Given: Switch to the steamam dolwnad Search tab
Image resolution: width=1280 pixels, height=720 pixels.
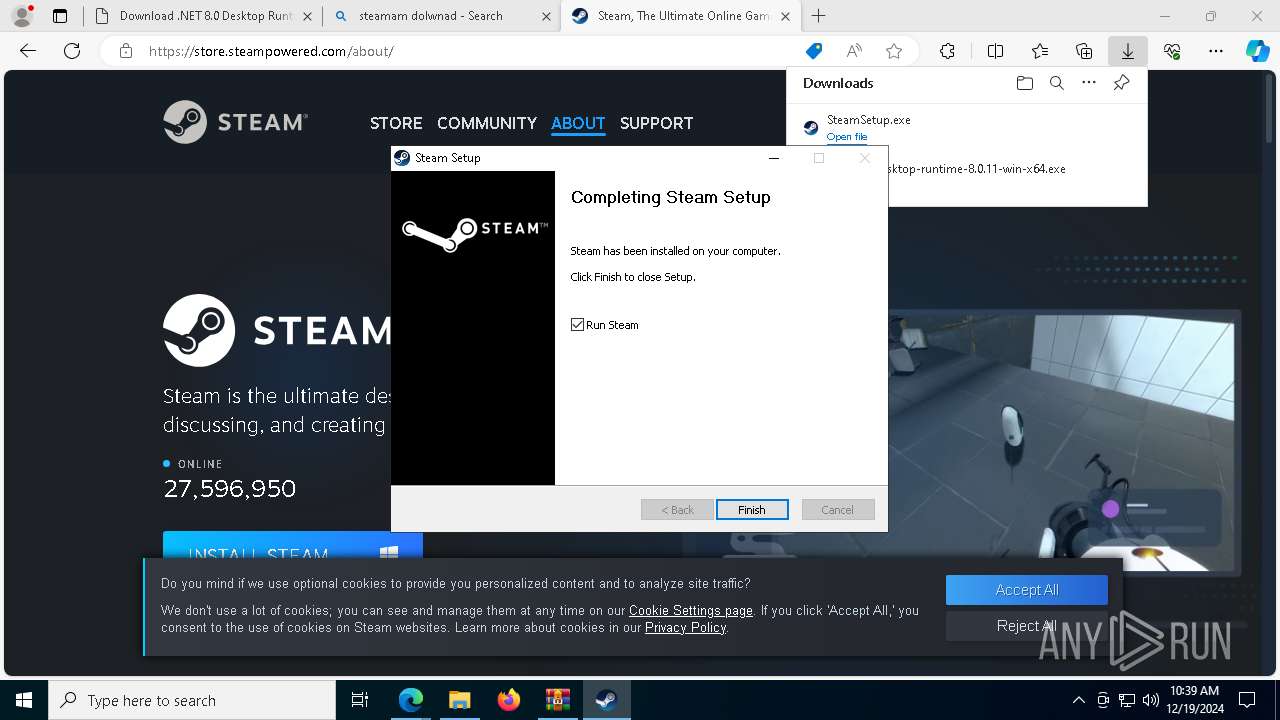Looking at the screenshot, I should [442, 16].
